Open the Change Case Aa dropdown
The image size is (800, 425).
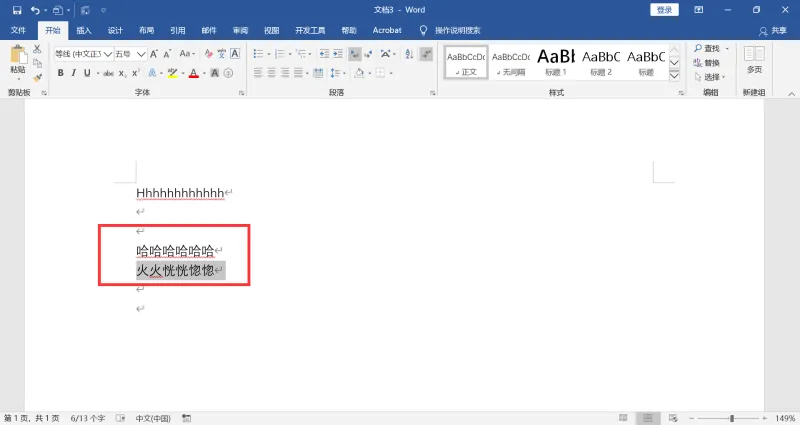click(187, 54)
